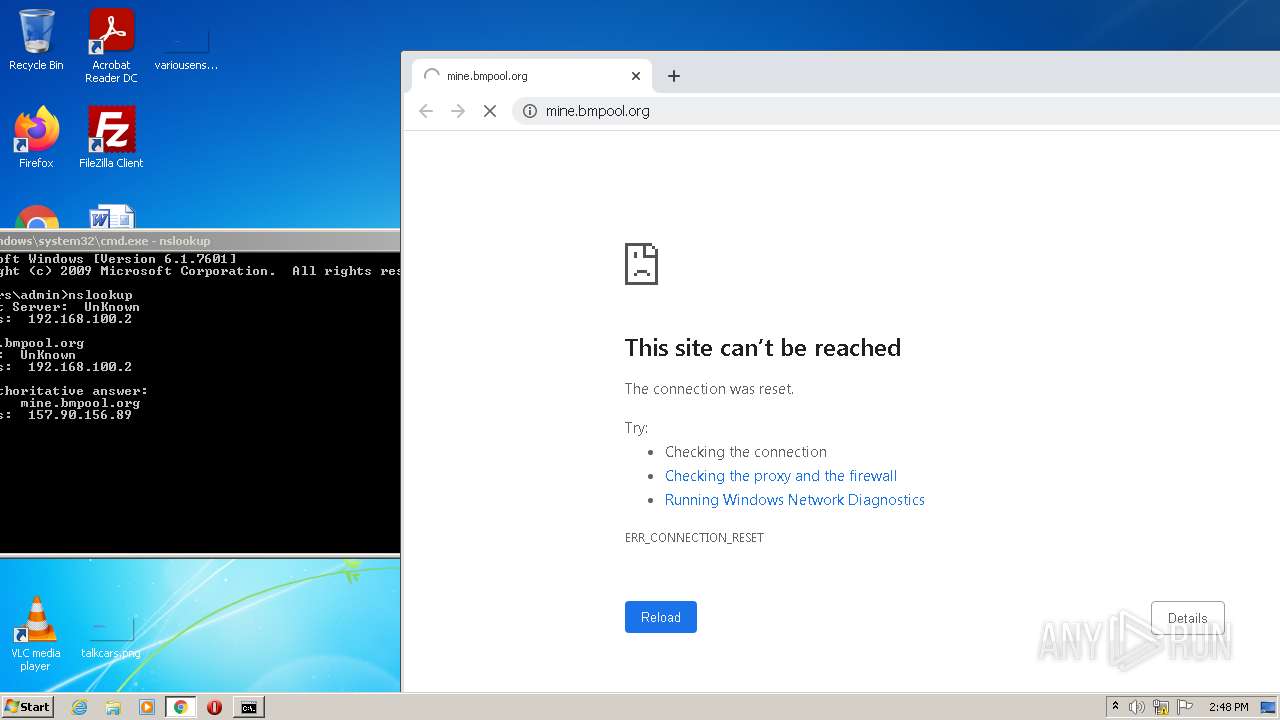Select the talkcars.png desktop file
Viewport: 1280px width, 720px height.
click(111, 638)
